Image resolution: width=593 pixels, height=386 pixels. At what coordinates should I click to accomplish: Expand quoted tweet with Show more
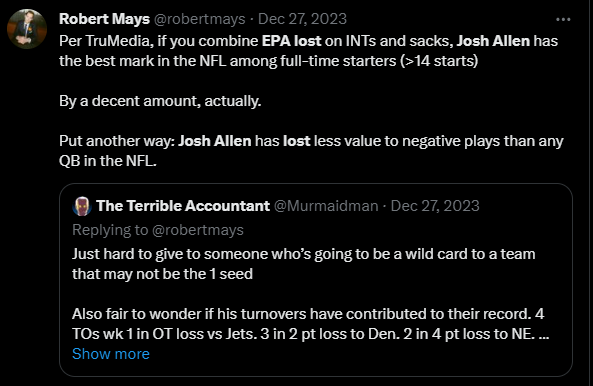click(x=111, y=354)
